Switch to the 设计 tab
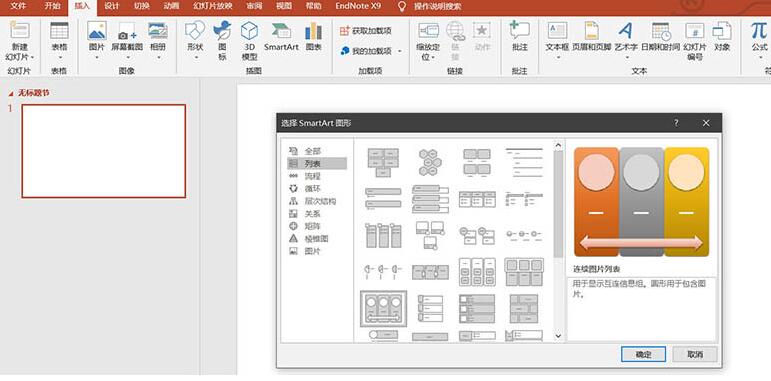771x381 pixels. [112, 6]
